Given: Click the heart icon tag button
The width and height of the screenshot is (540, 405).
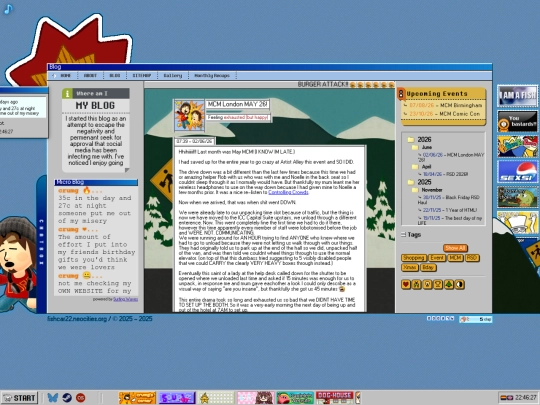Looking at the screenshot, I should click(406, 284).
